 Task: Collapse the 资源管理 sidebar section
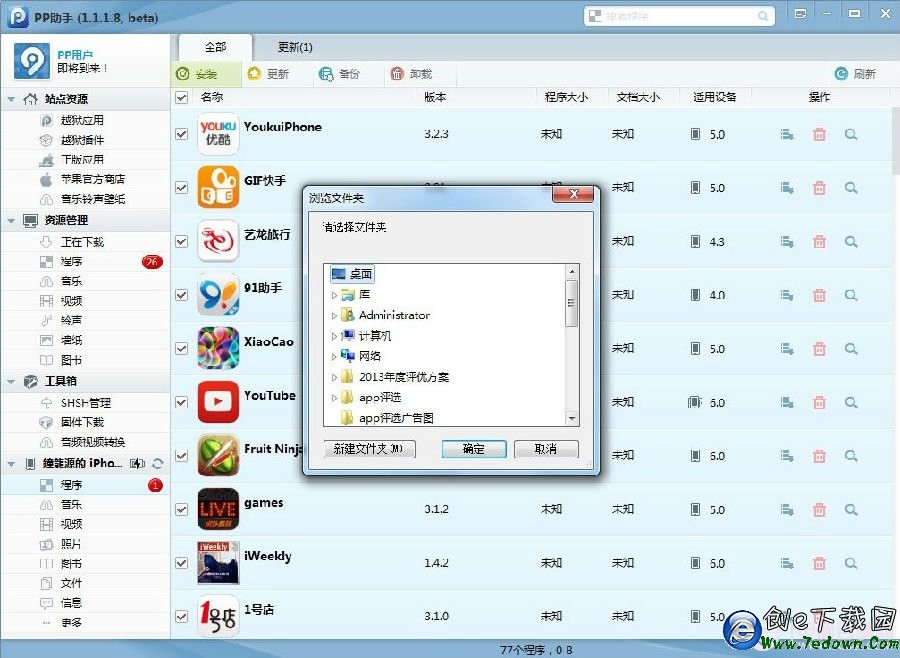tap(11, 220)
